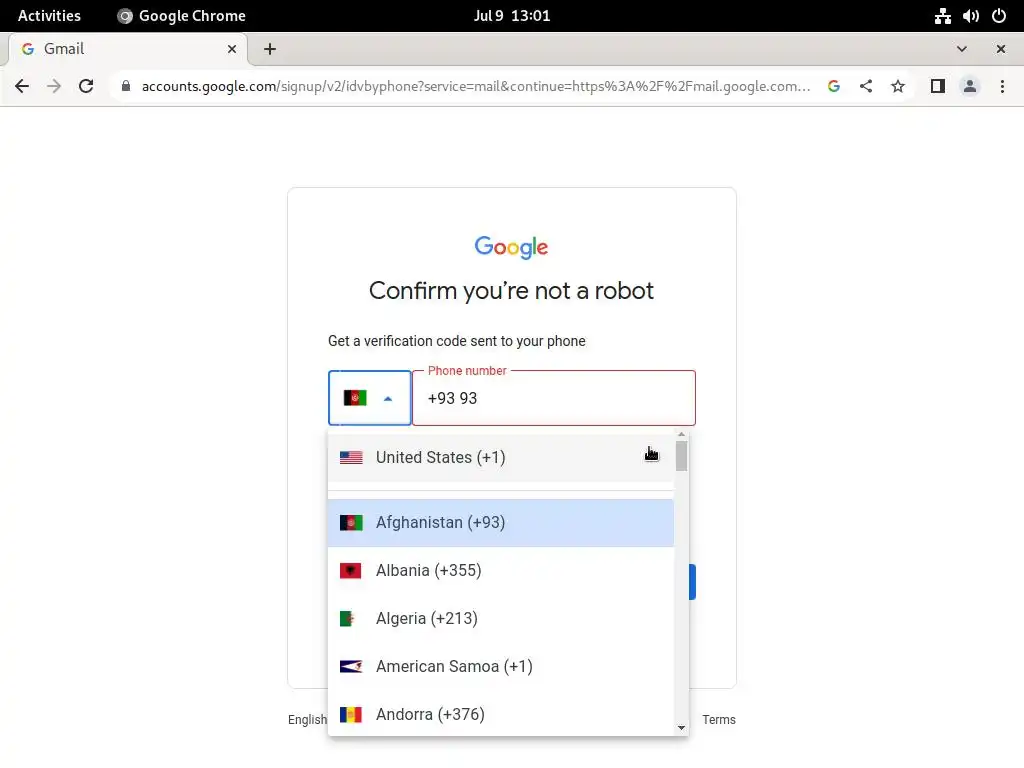The height and width of the screenshot is (768, 1024).
Task: Go back to the previous page
Action: 22,86
